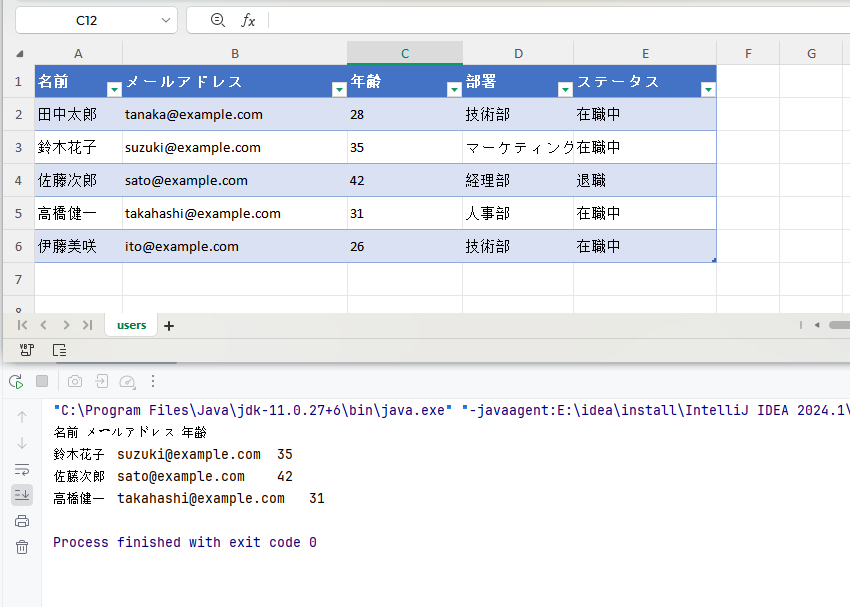
Task: Select column A header
Action: click(x=79, y=54)
